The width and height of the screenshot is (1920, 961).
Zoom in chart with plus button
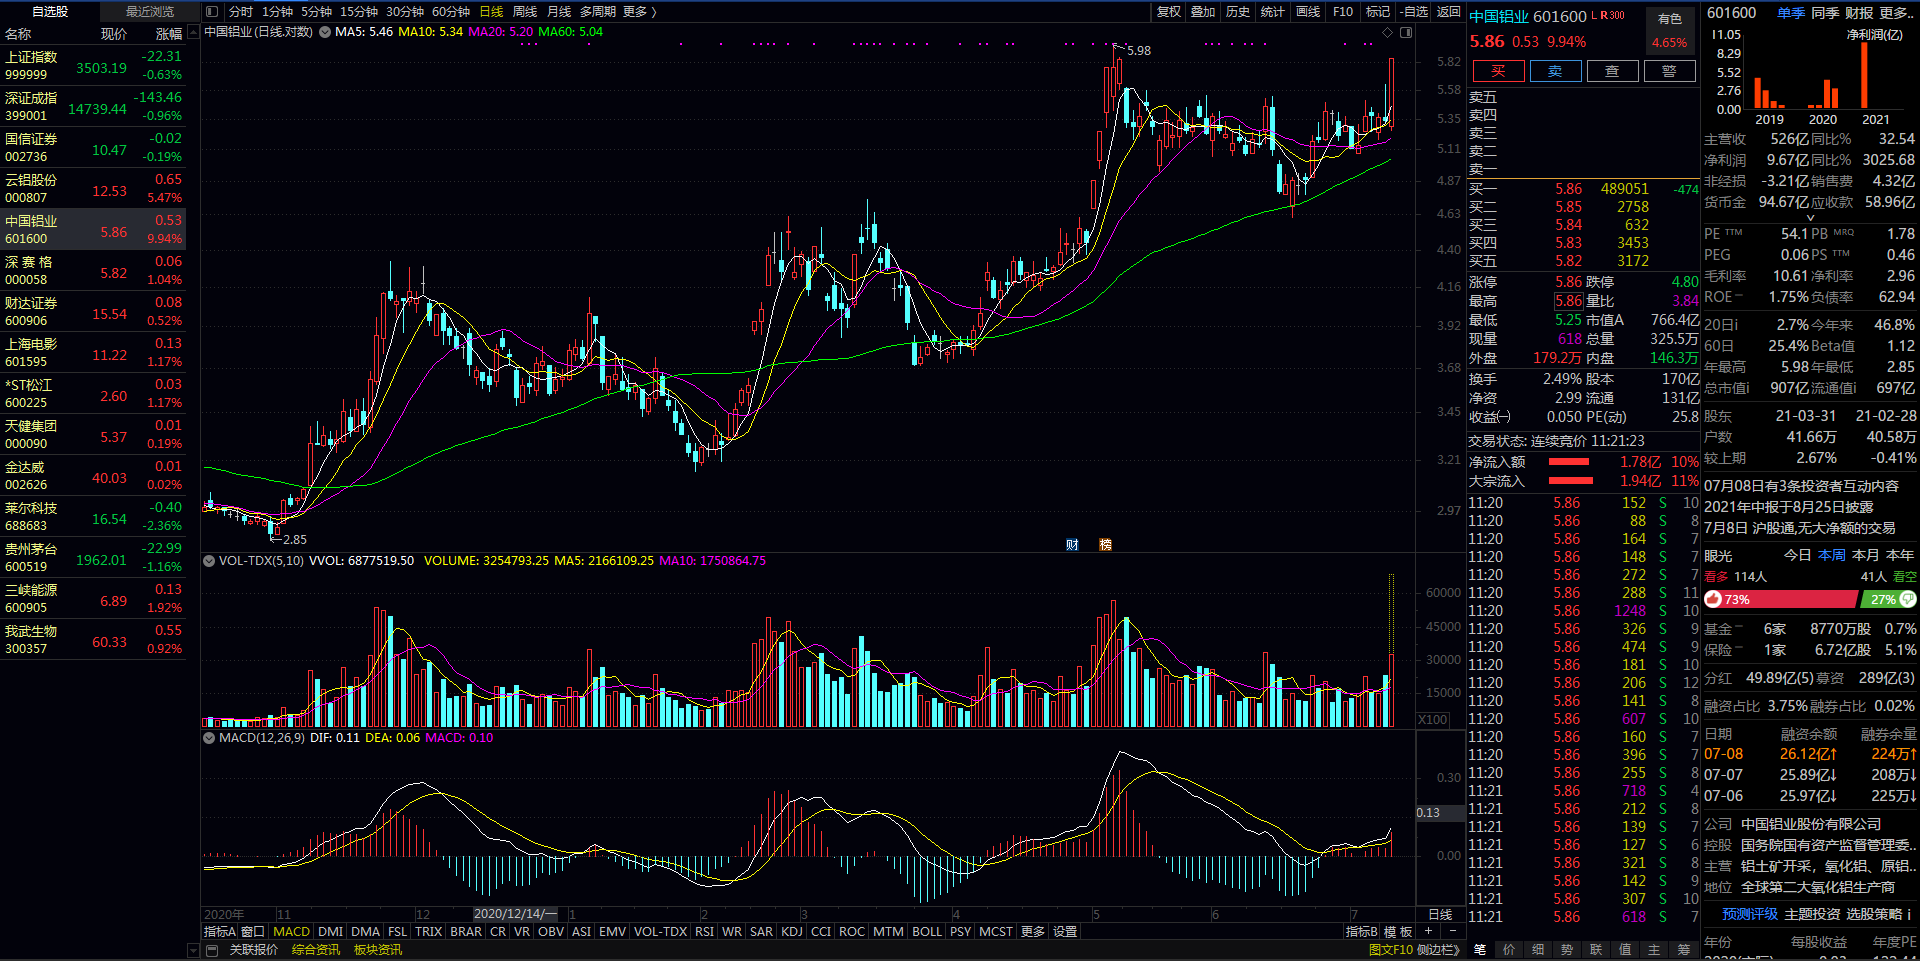coord(1428,931)
